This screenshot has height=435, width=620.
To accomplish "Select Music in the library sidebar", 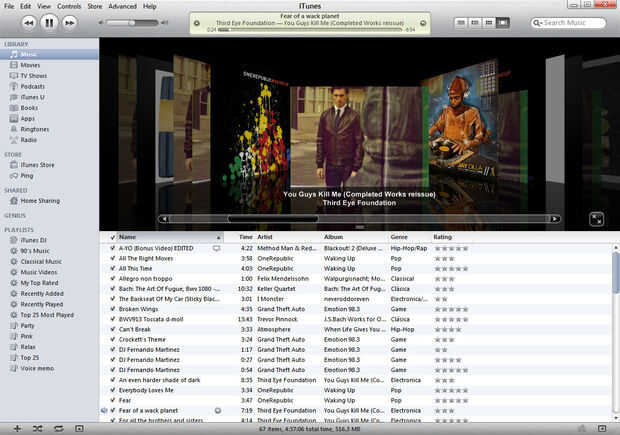I will pos(49,54).
